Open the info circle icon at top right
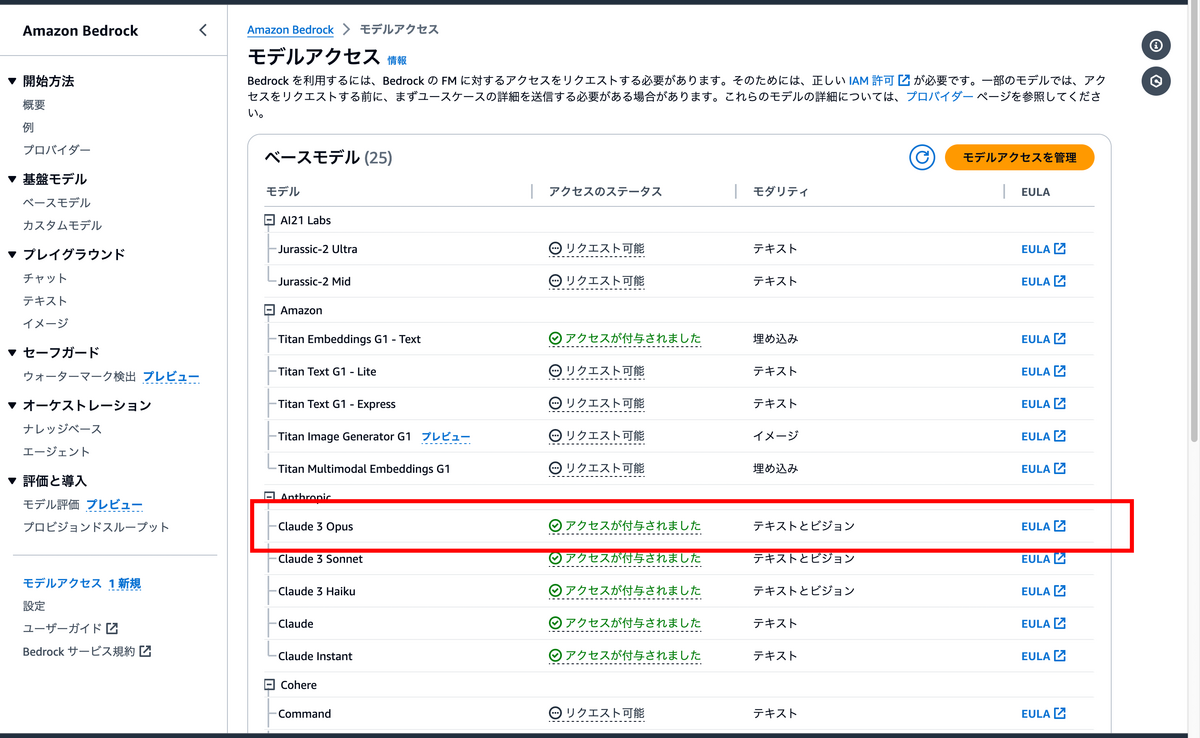Image resolution: width=1200 pixels, height=738 pixels. (x=1156, y=45)
